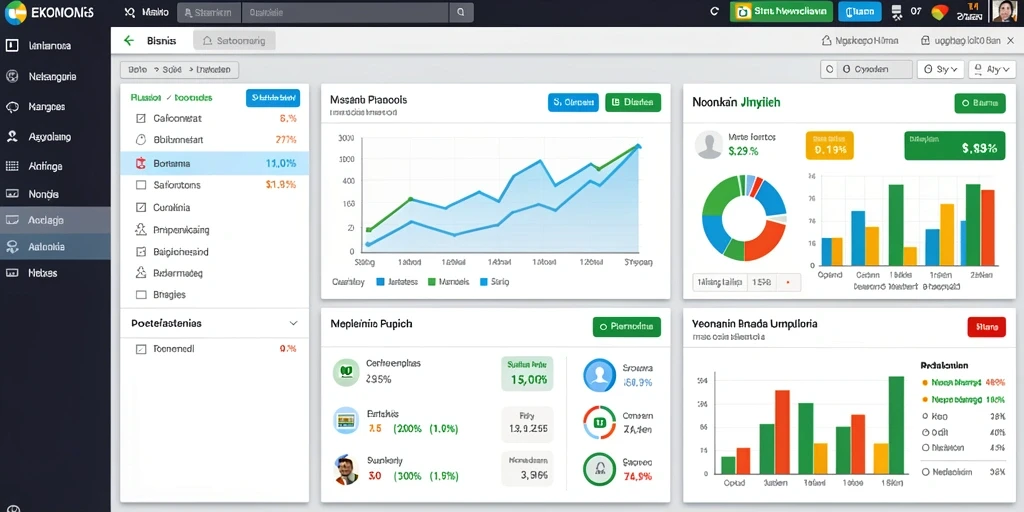Image resolution: width=1024 pixels, height=512 pixels.
Task: Open the user avatar in top-right corner
Action: [1004, 11]
